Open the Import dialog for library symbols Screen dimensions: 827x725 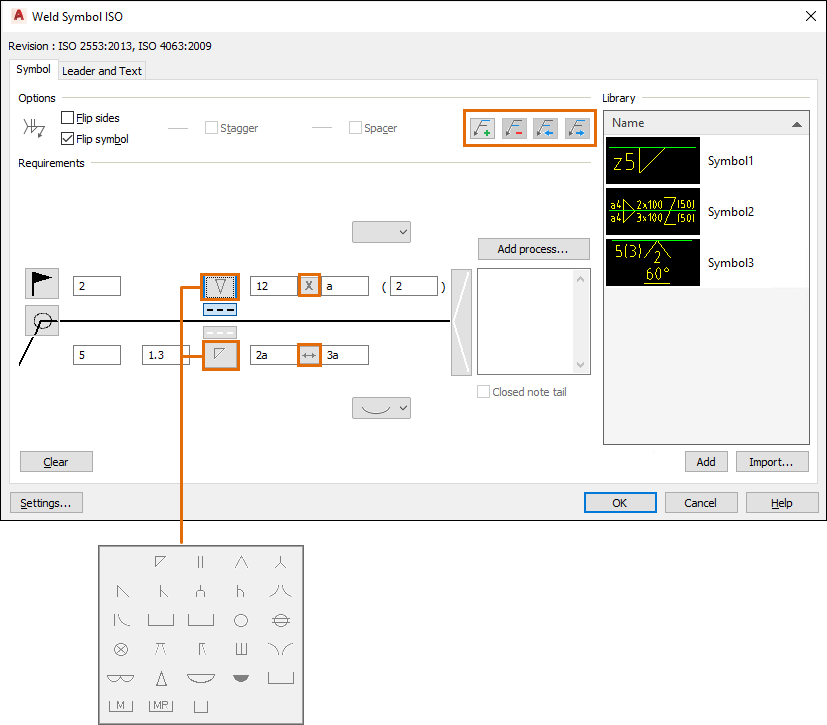(x=771, y=461)
